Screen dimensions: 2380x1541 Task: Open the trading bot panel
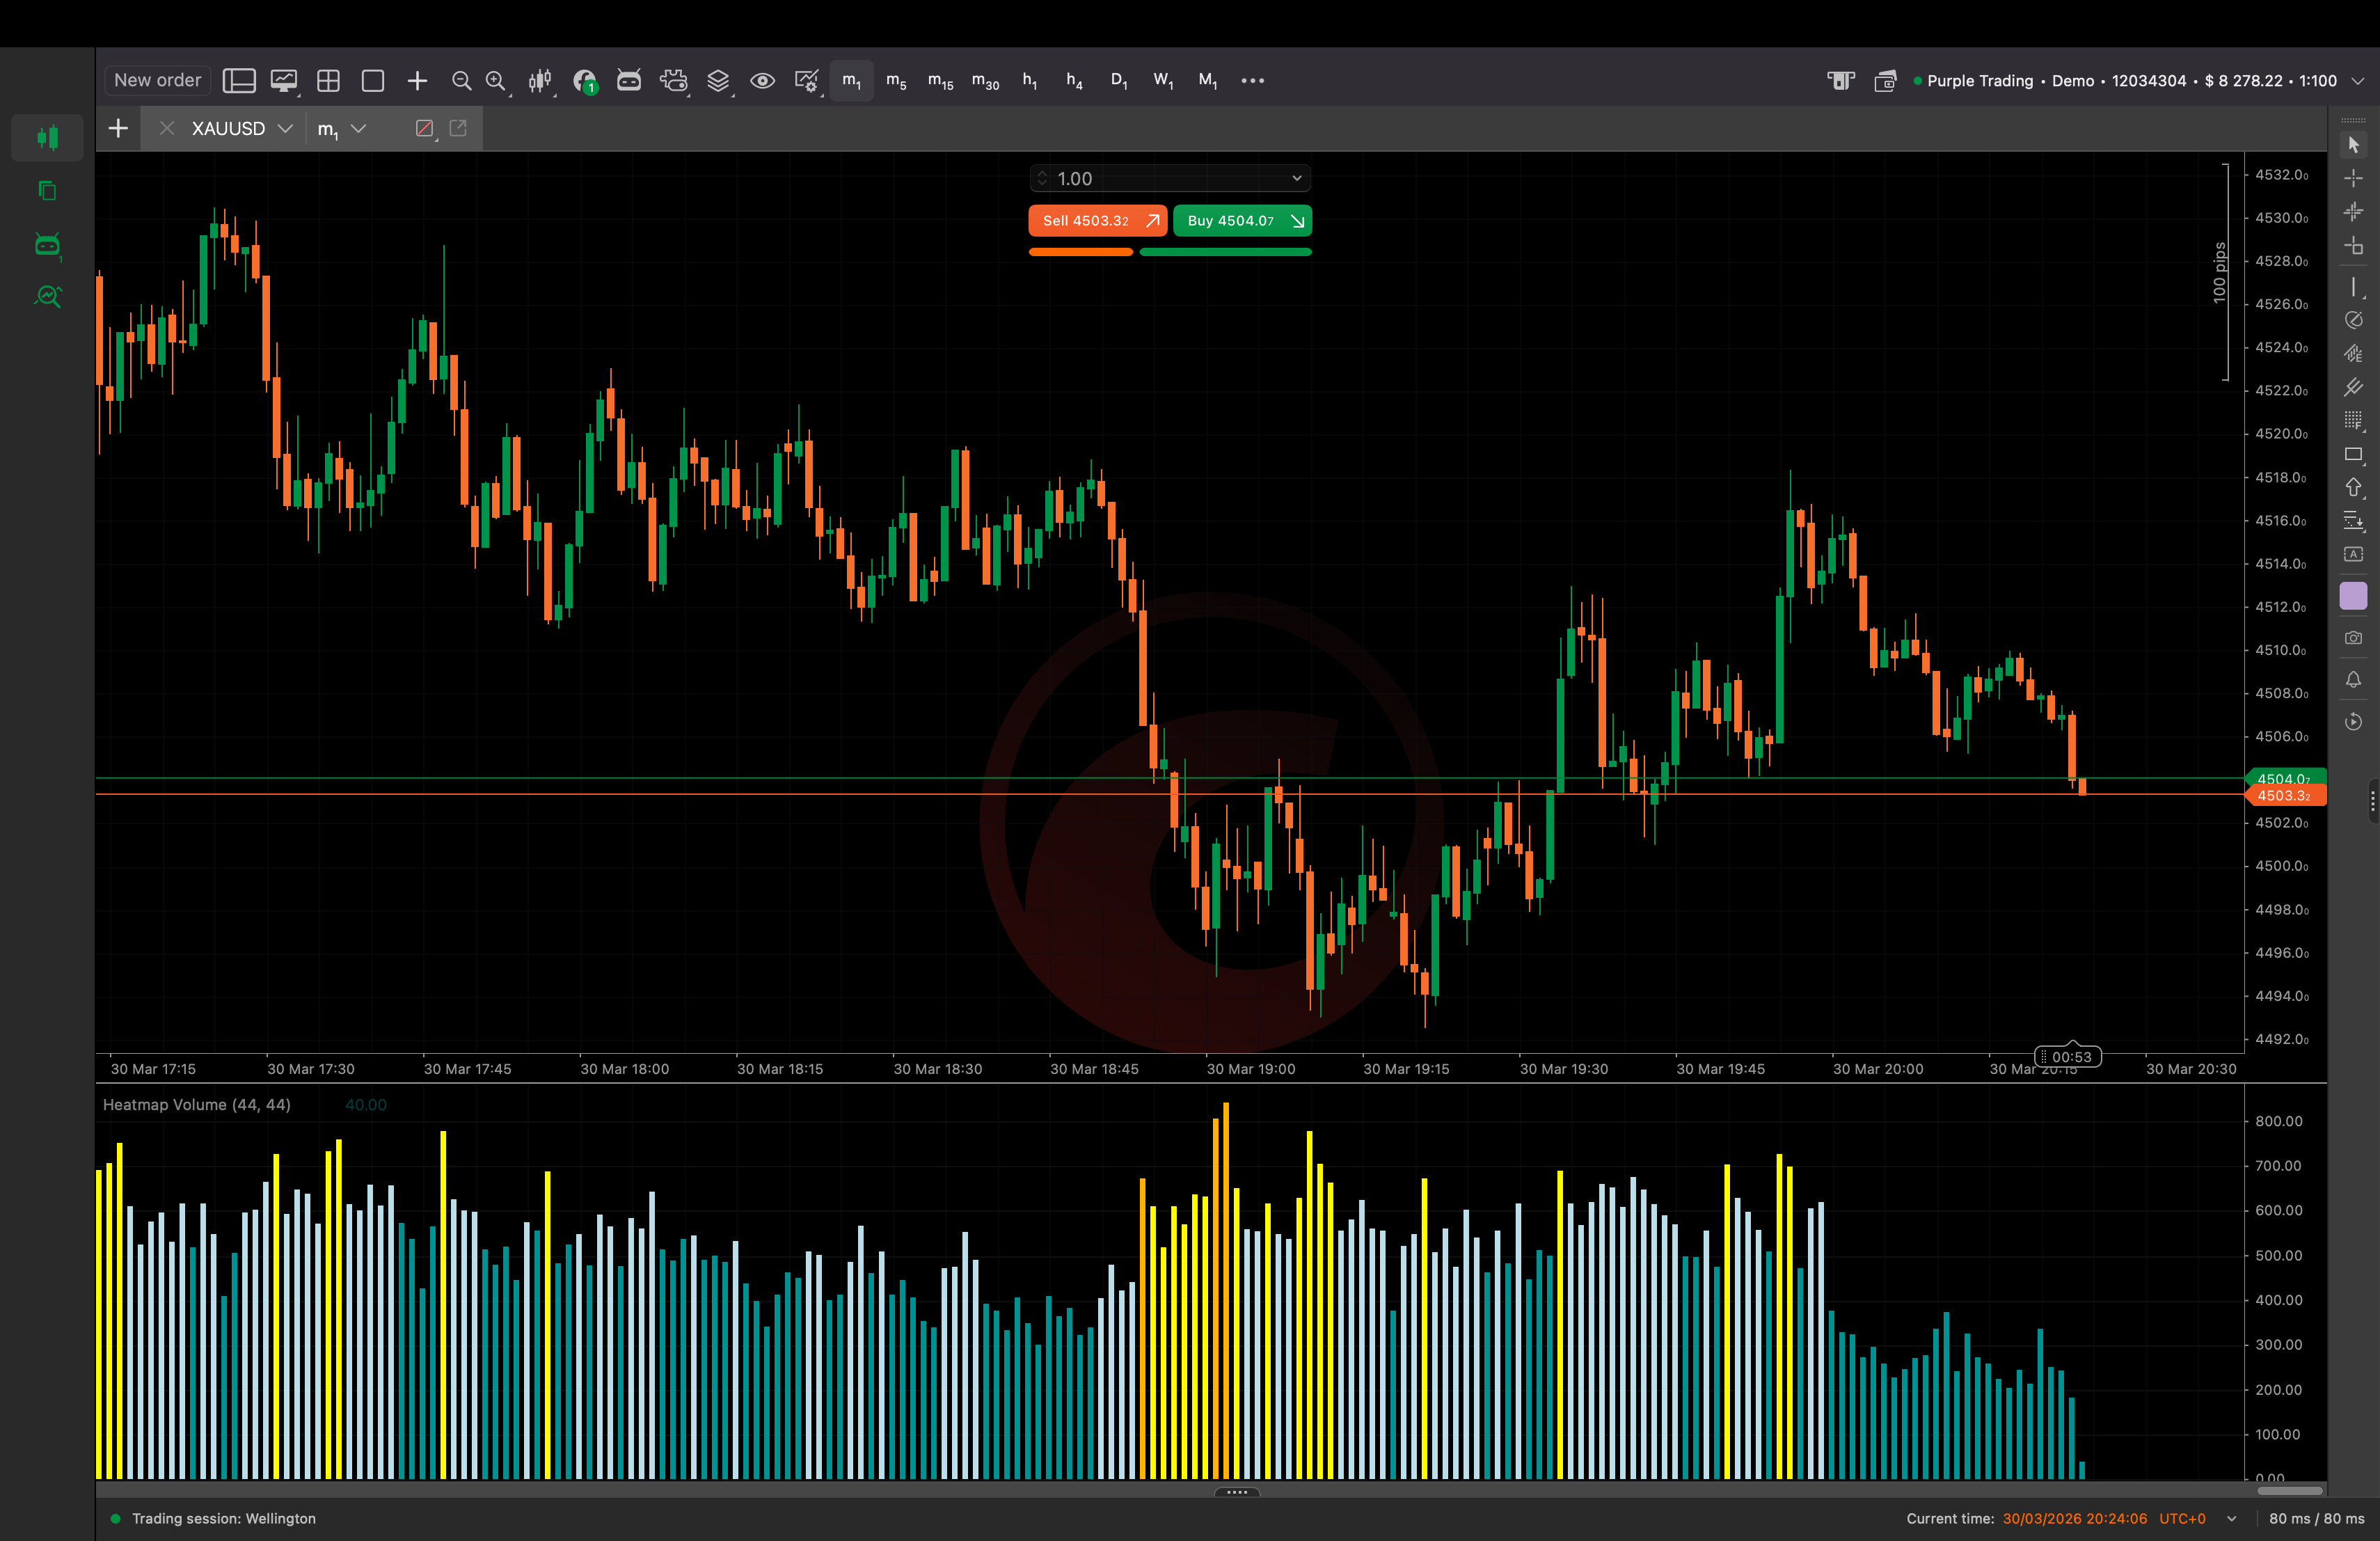[629, 80]
